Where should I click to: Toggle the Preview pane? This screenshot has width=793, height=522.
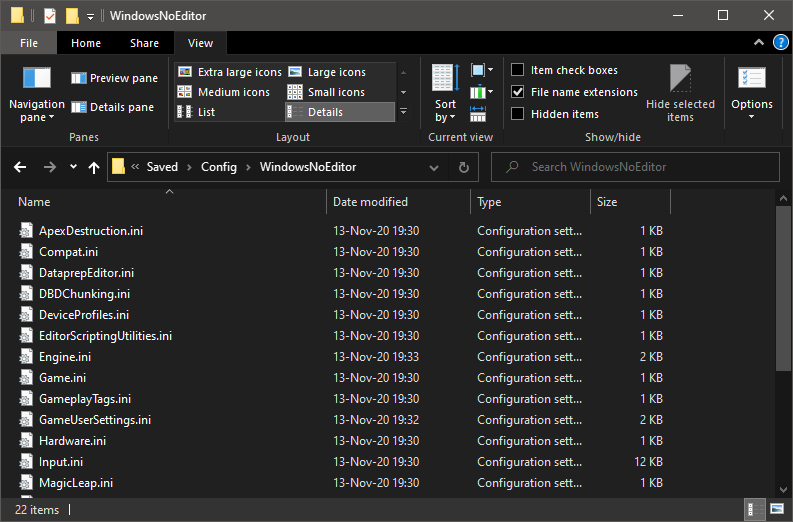pos(114,78)
